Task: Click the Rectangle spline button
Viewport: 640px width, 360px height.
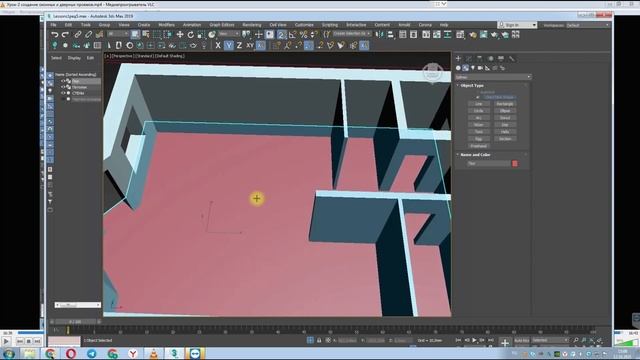Action: [x=505, y=104]
